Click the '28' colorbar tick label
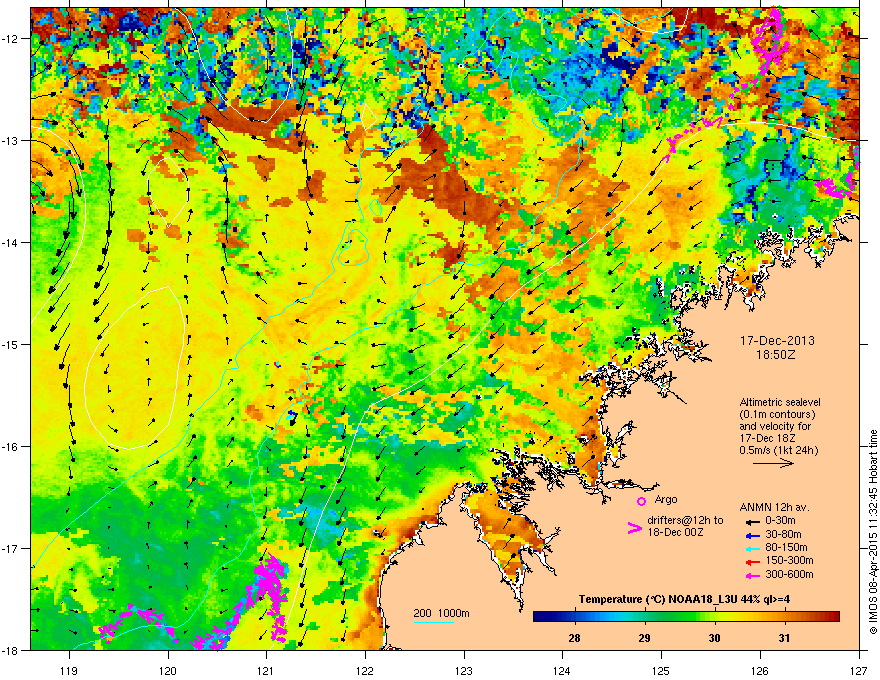This screenshot has height=680, width=880. 574,637
